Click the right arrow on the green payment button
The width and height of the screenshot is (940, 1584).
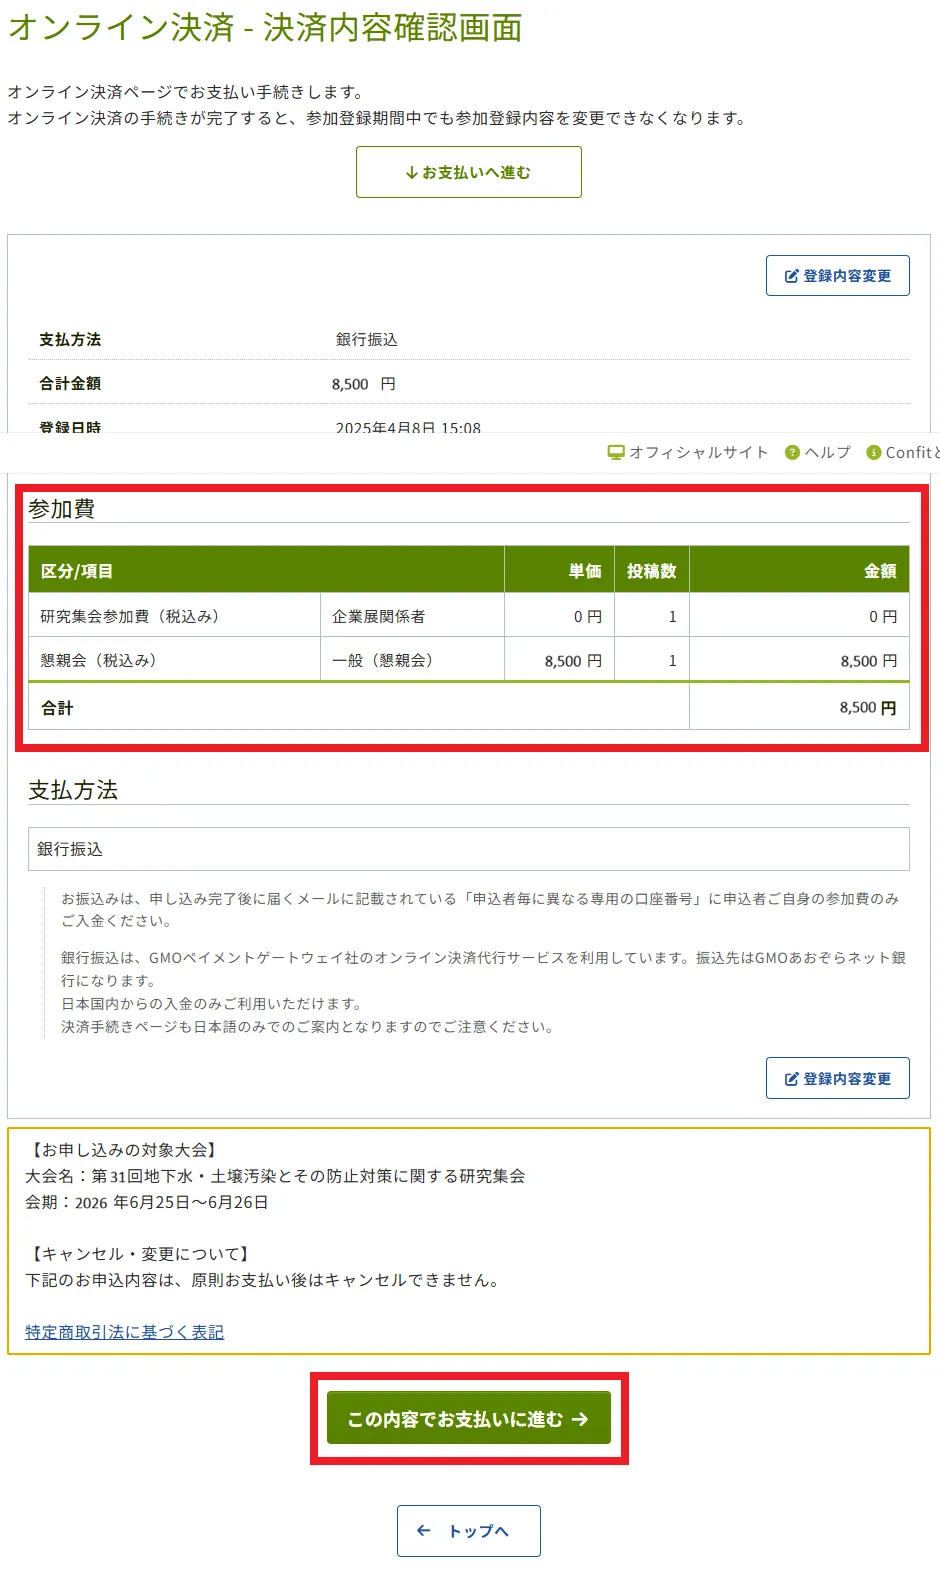pyautogui.click(x=580, y=1419)
